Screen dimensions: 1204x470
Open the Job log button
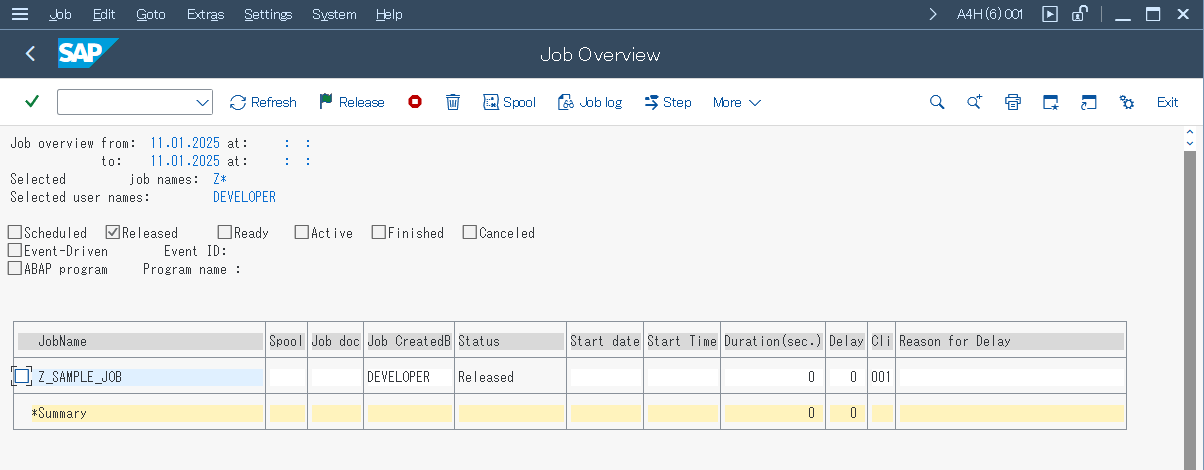click(590, 102)
